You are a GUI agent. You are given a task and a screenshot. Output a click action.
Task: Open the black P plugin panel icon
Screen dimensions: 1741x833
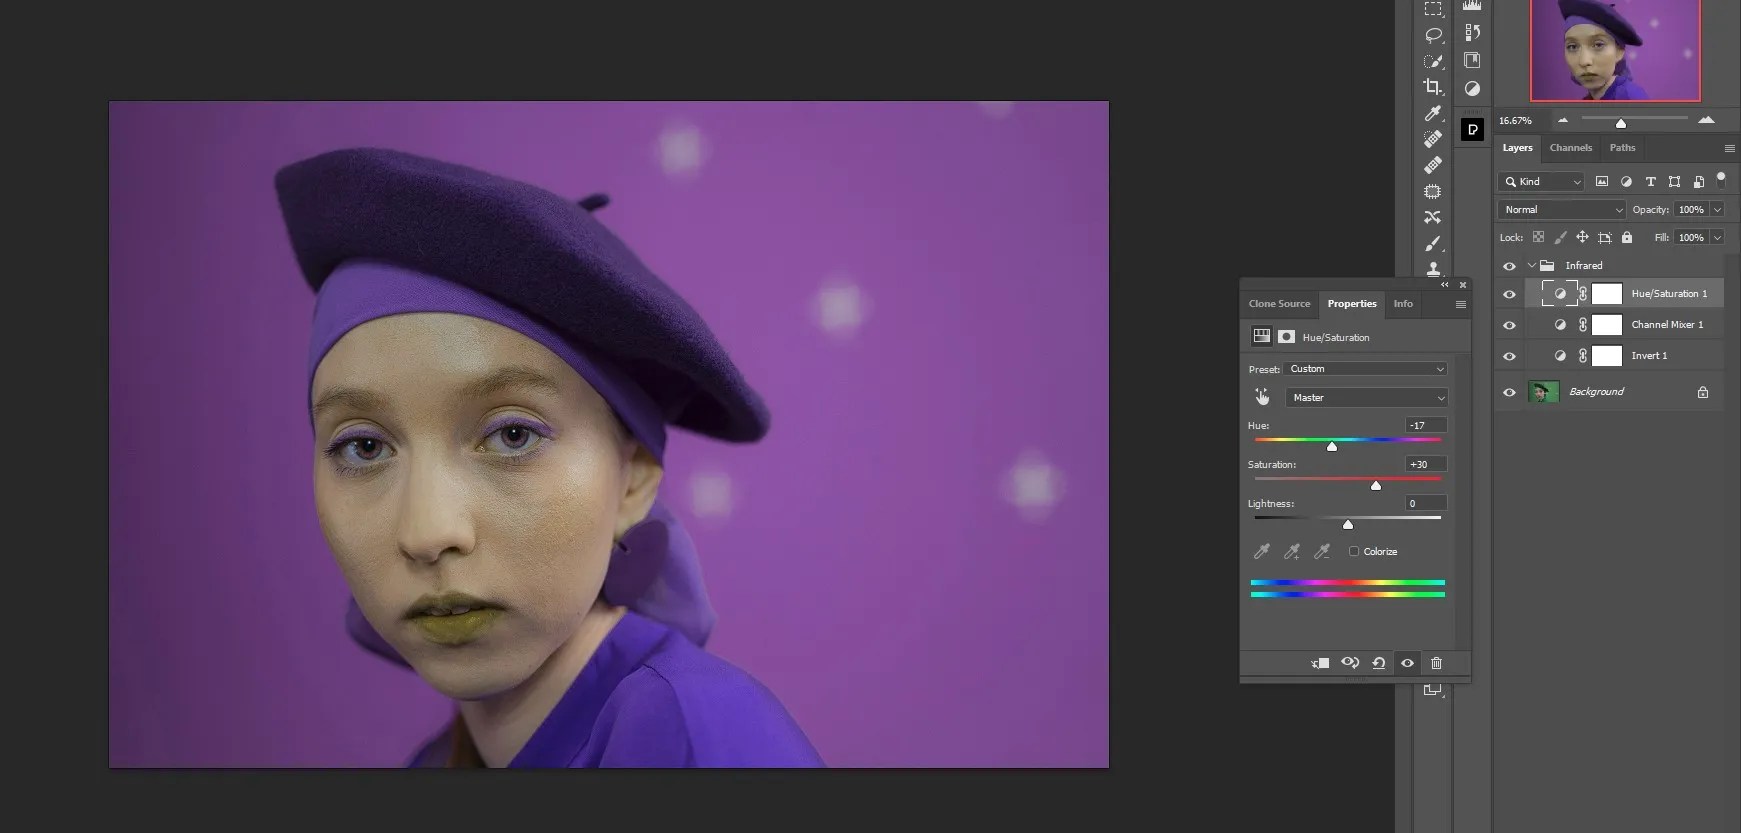coord(1472,130)
